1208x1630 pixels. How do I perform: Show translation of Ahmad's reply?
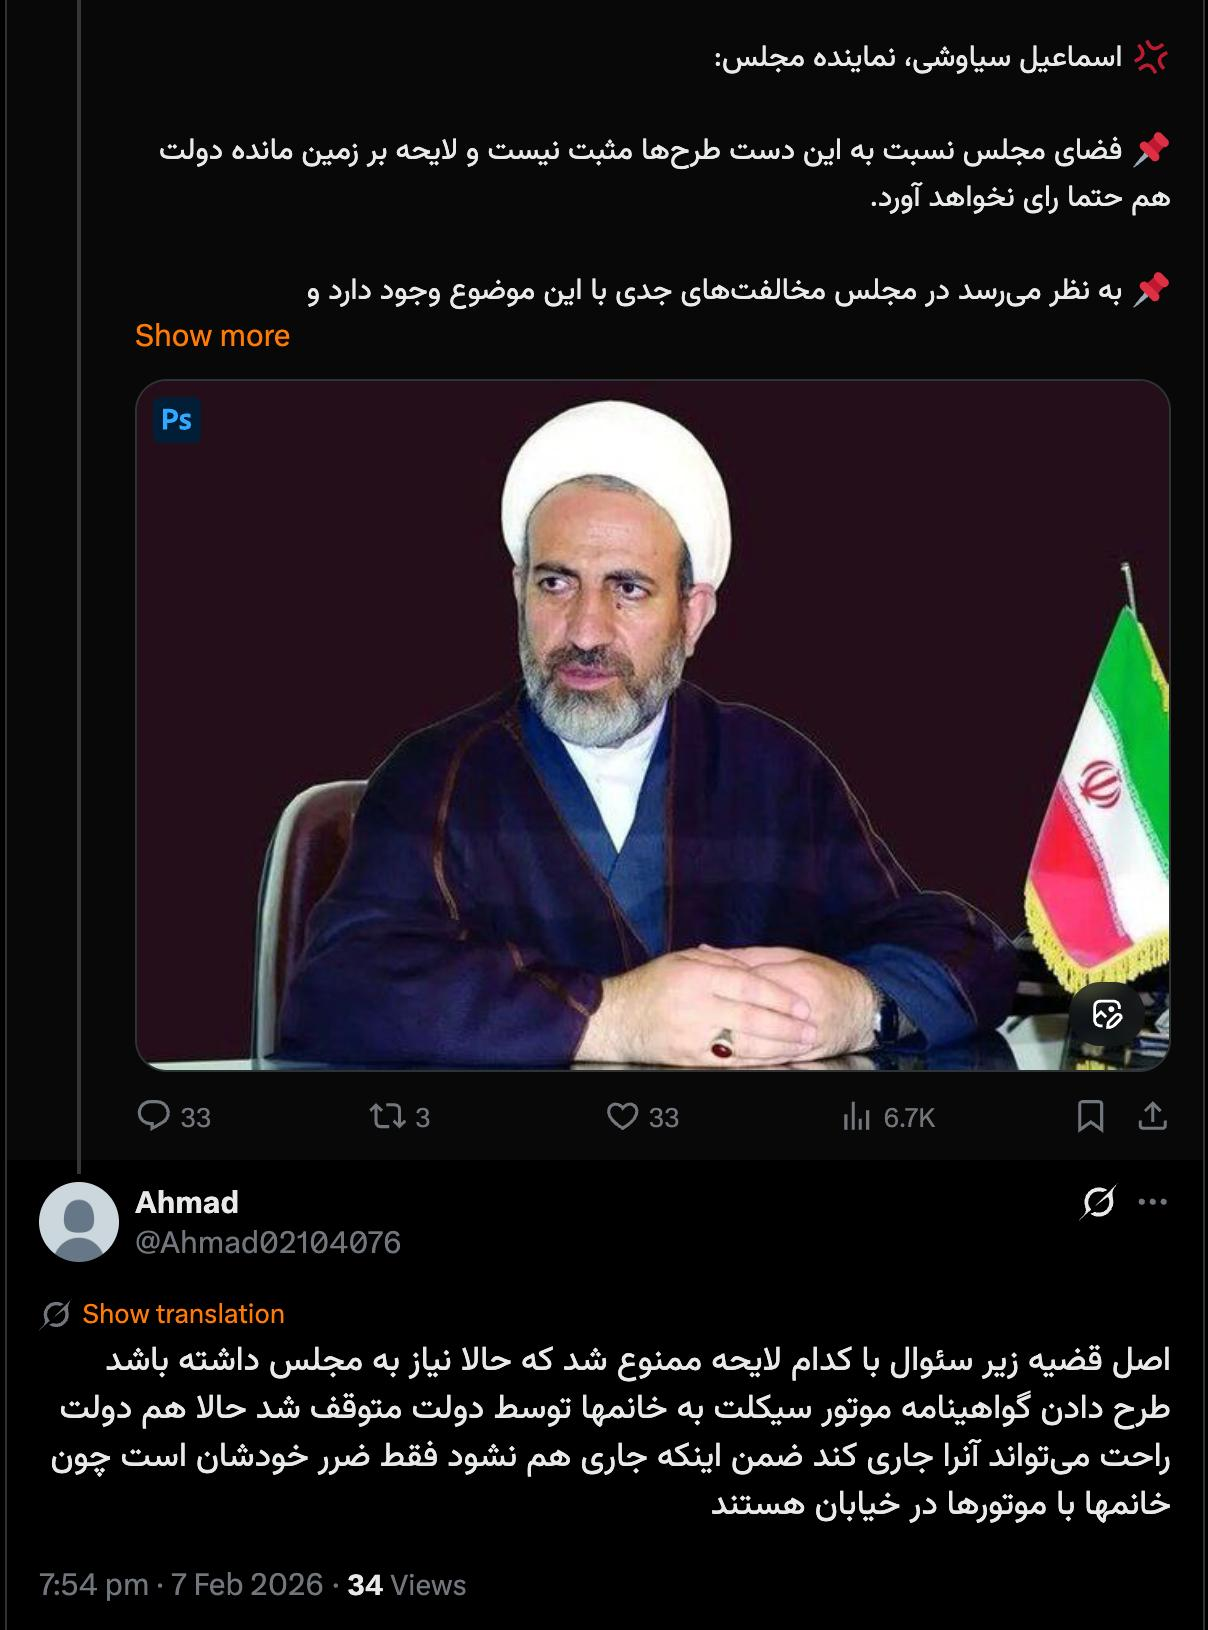point(183,1313)
